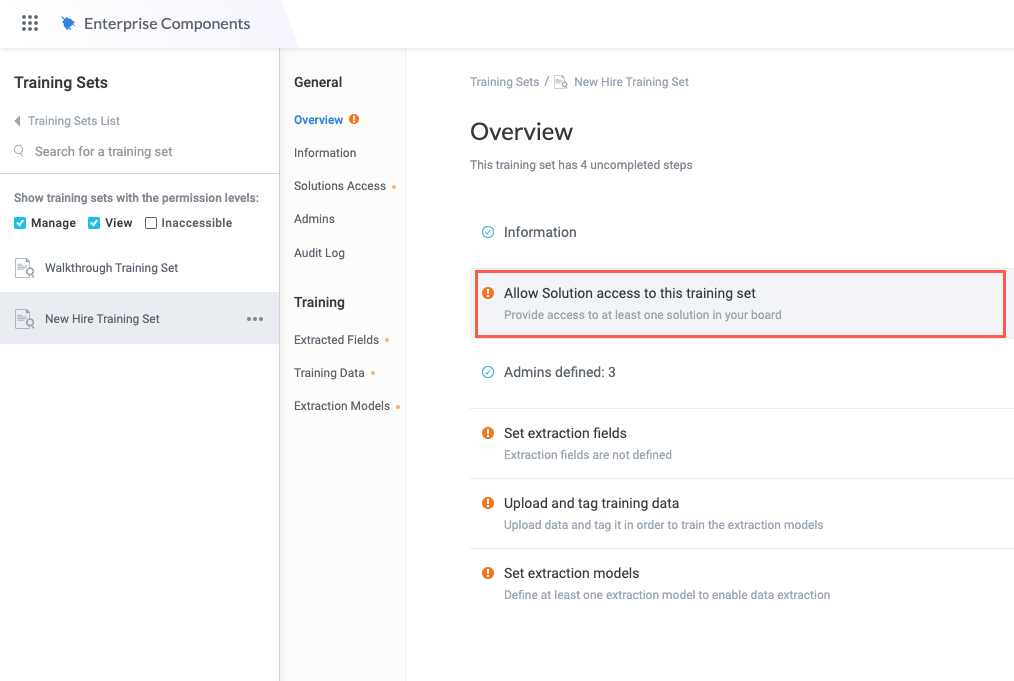Toggle the View permission checkbox
1014x681 pixels.
pos(94,223)
